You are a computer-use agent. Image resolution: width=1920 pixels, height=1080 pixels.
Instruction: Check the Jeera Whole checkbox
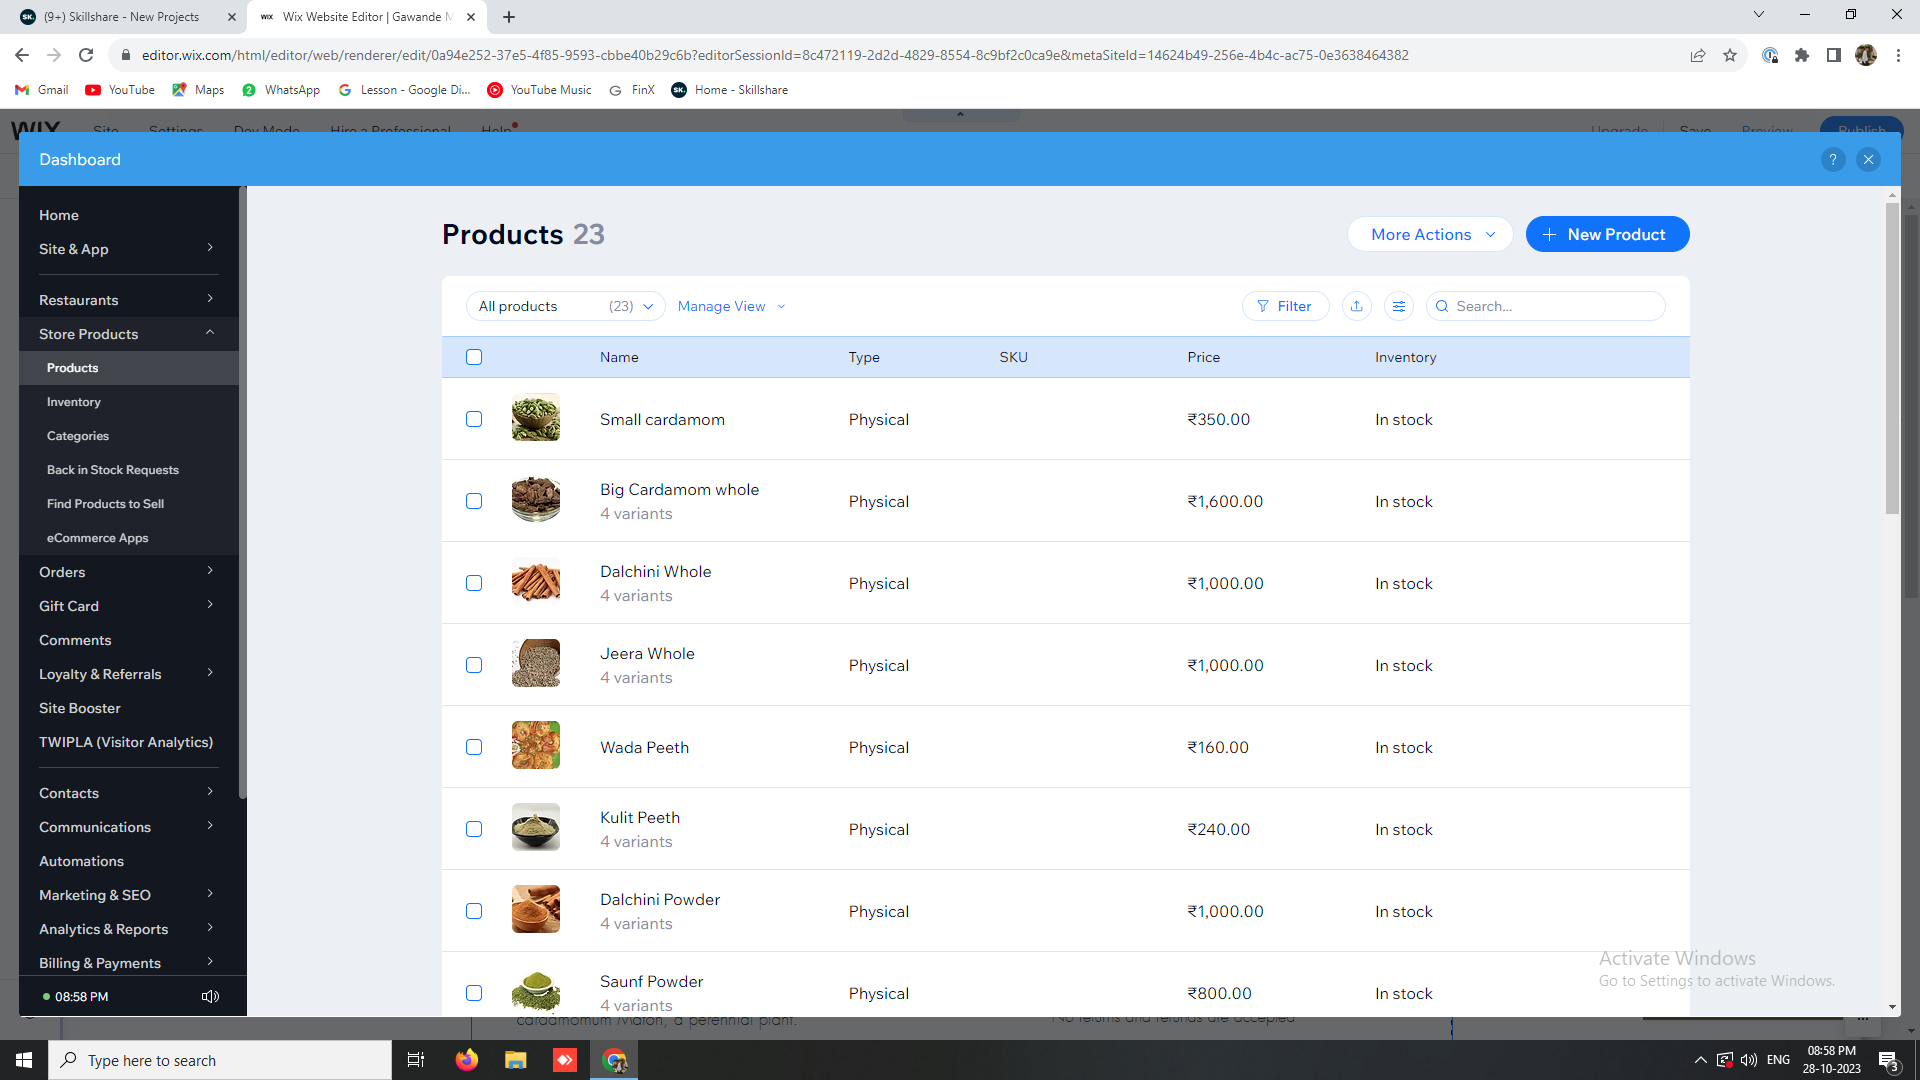pyautogui.click(x=474, y=665)
